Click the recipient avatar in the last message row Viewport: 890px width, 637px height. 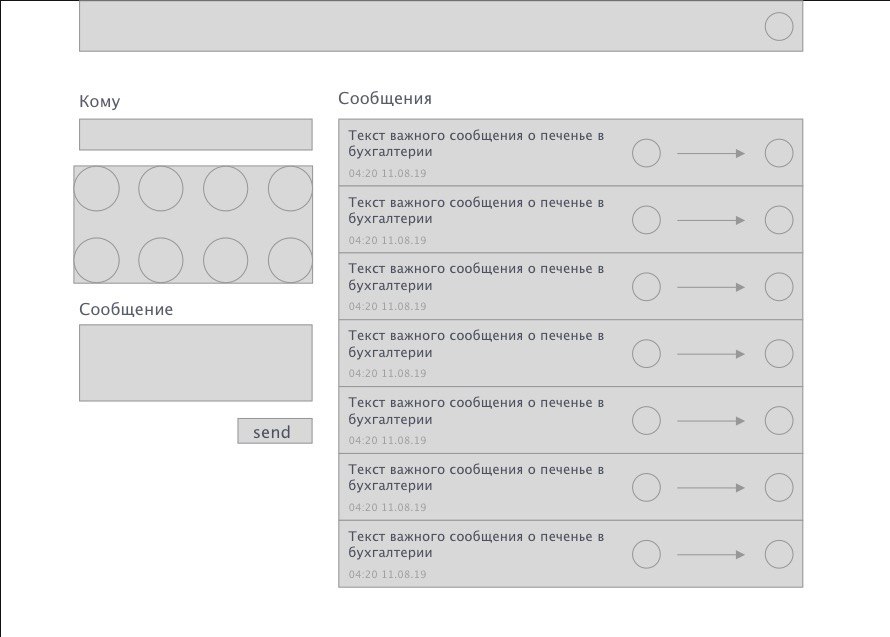click(x=779, y=555)
